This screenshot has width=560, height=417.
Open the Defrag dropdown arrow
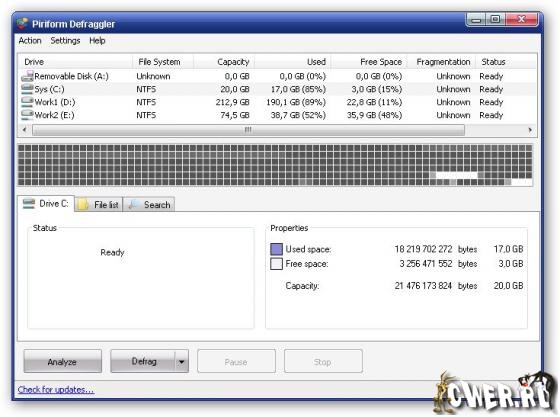pyautogui.click(x=182, y=362)
